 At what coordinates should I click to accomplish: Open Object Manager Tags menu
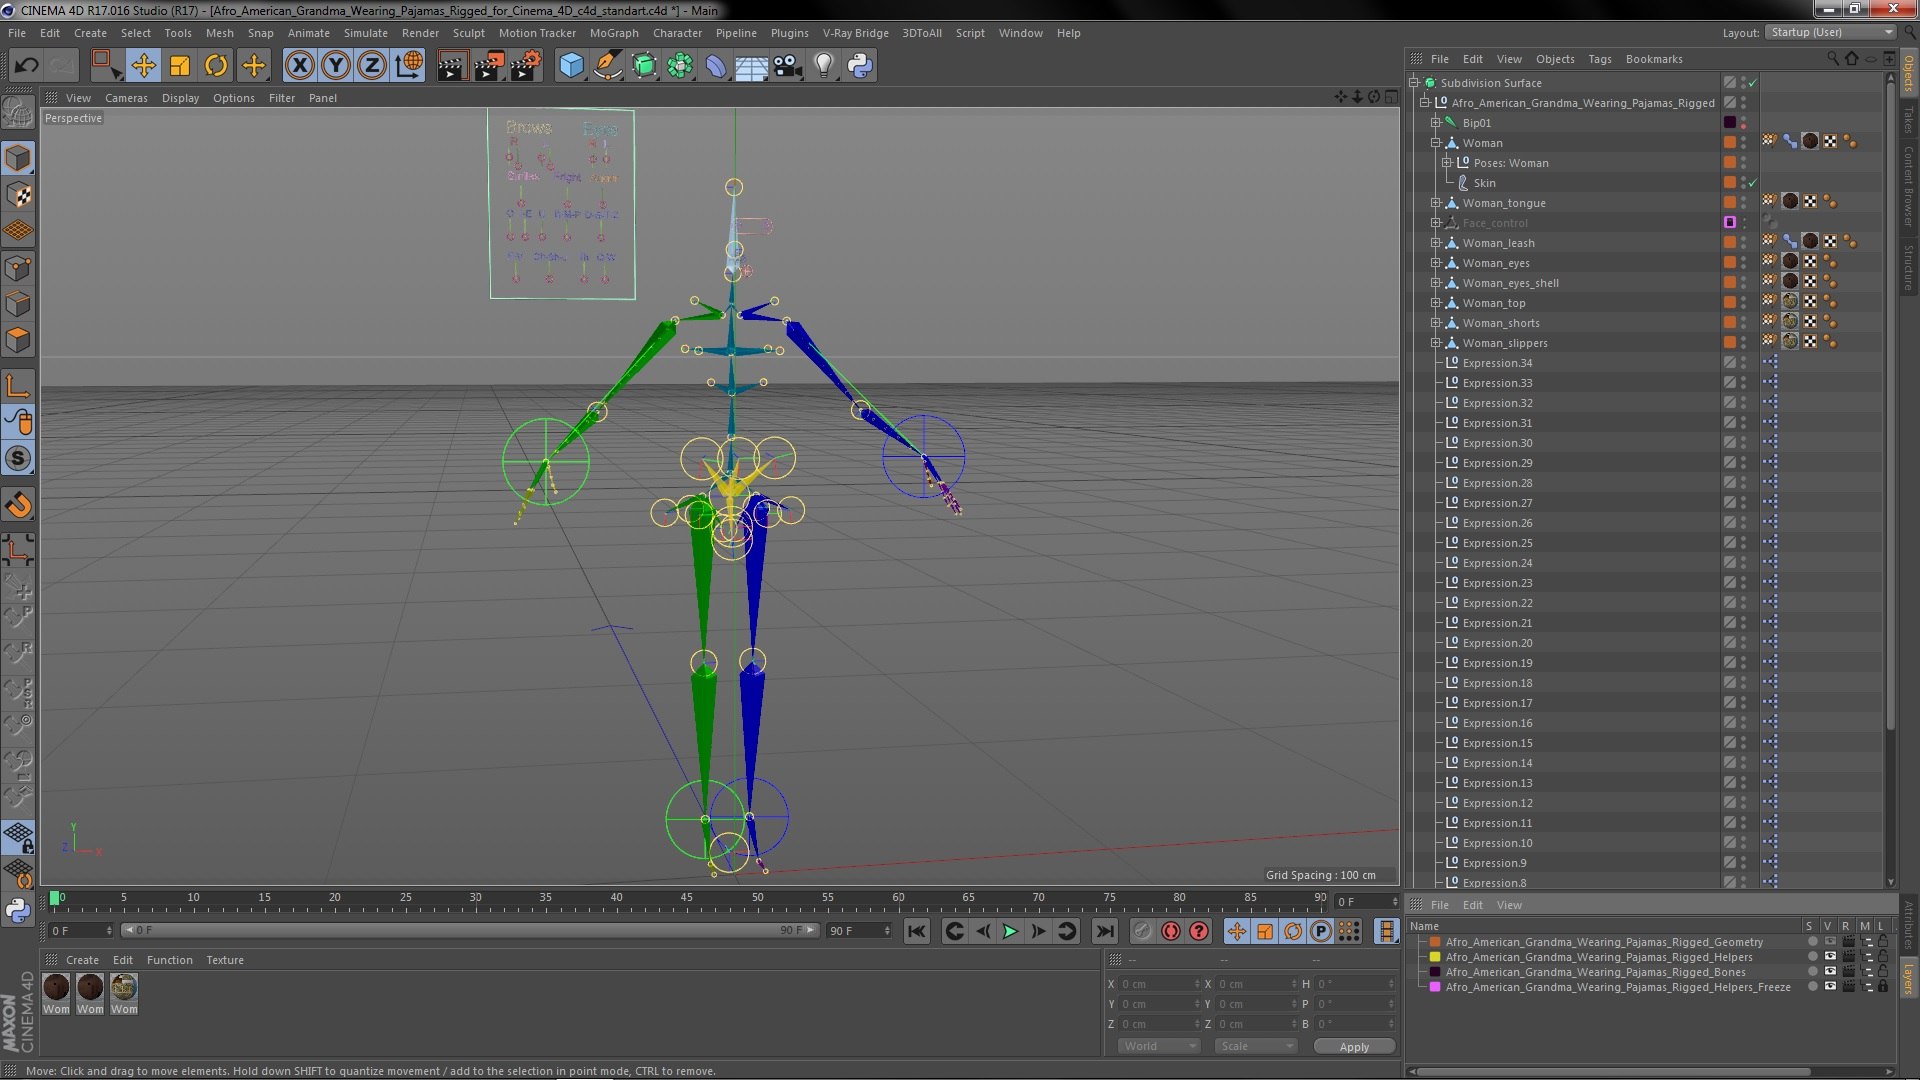click(x=1600, y=59)
